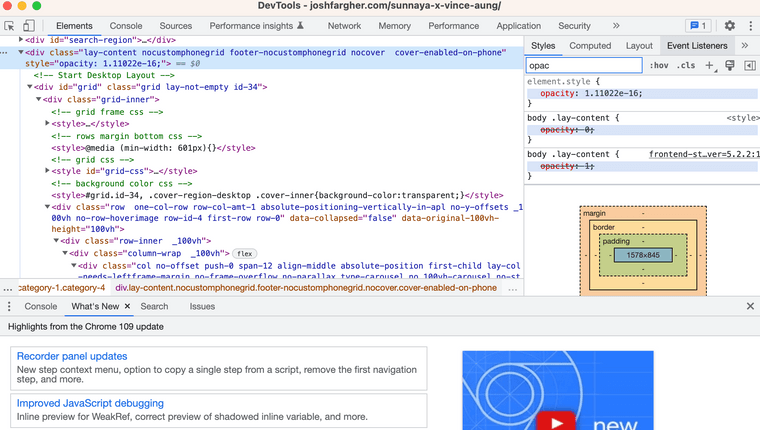The height and width of the screenshot is (430, 760).
Task: Toggle the computed styles sidebar icon
Action: pyautogui.click(x=748, y=65)
